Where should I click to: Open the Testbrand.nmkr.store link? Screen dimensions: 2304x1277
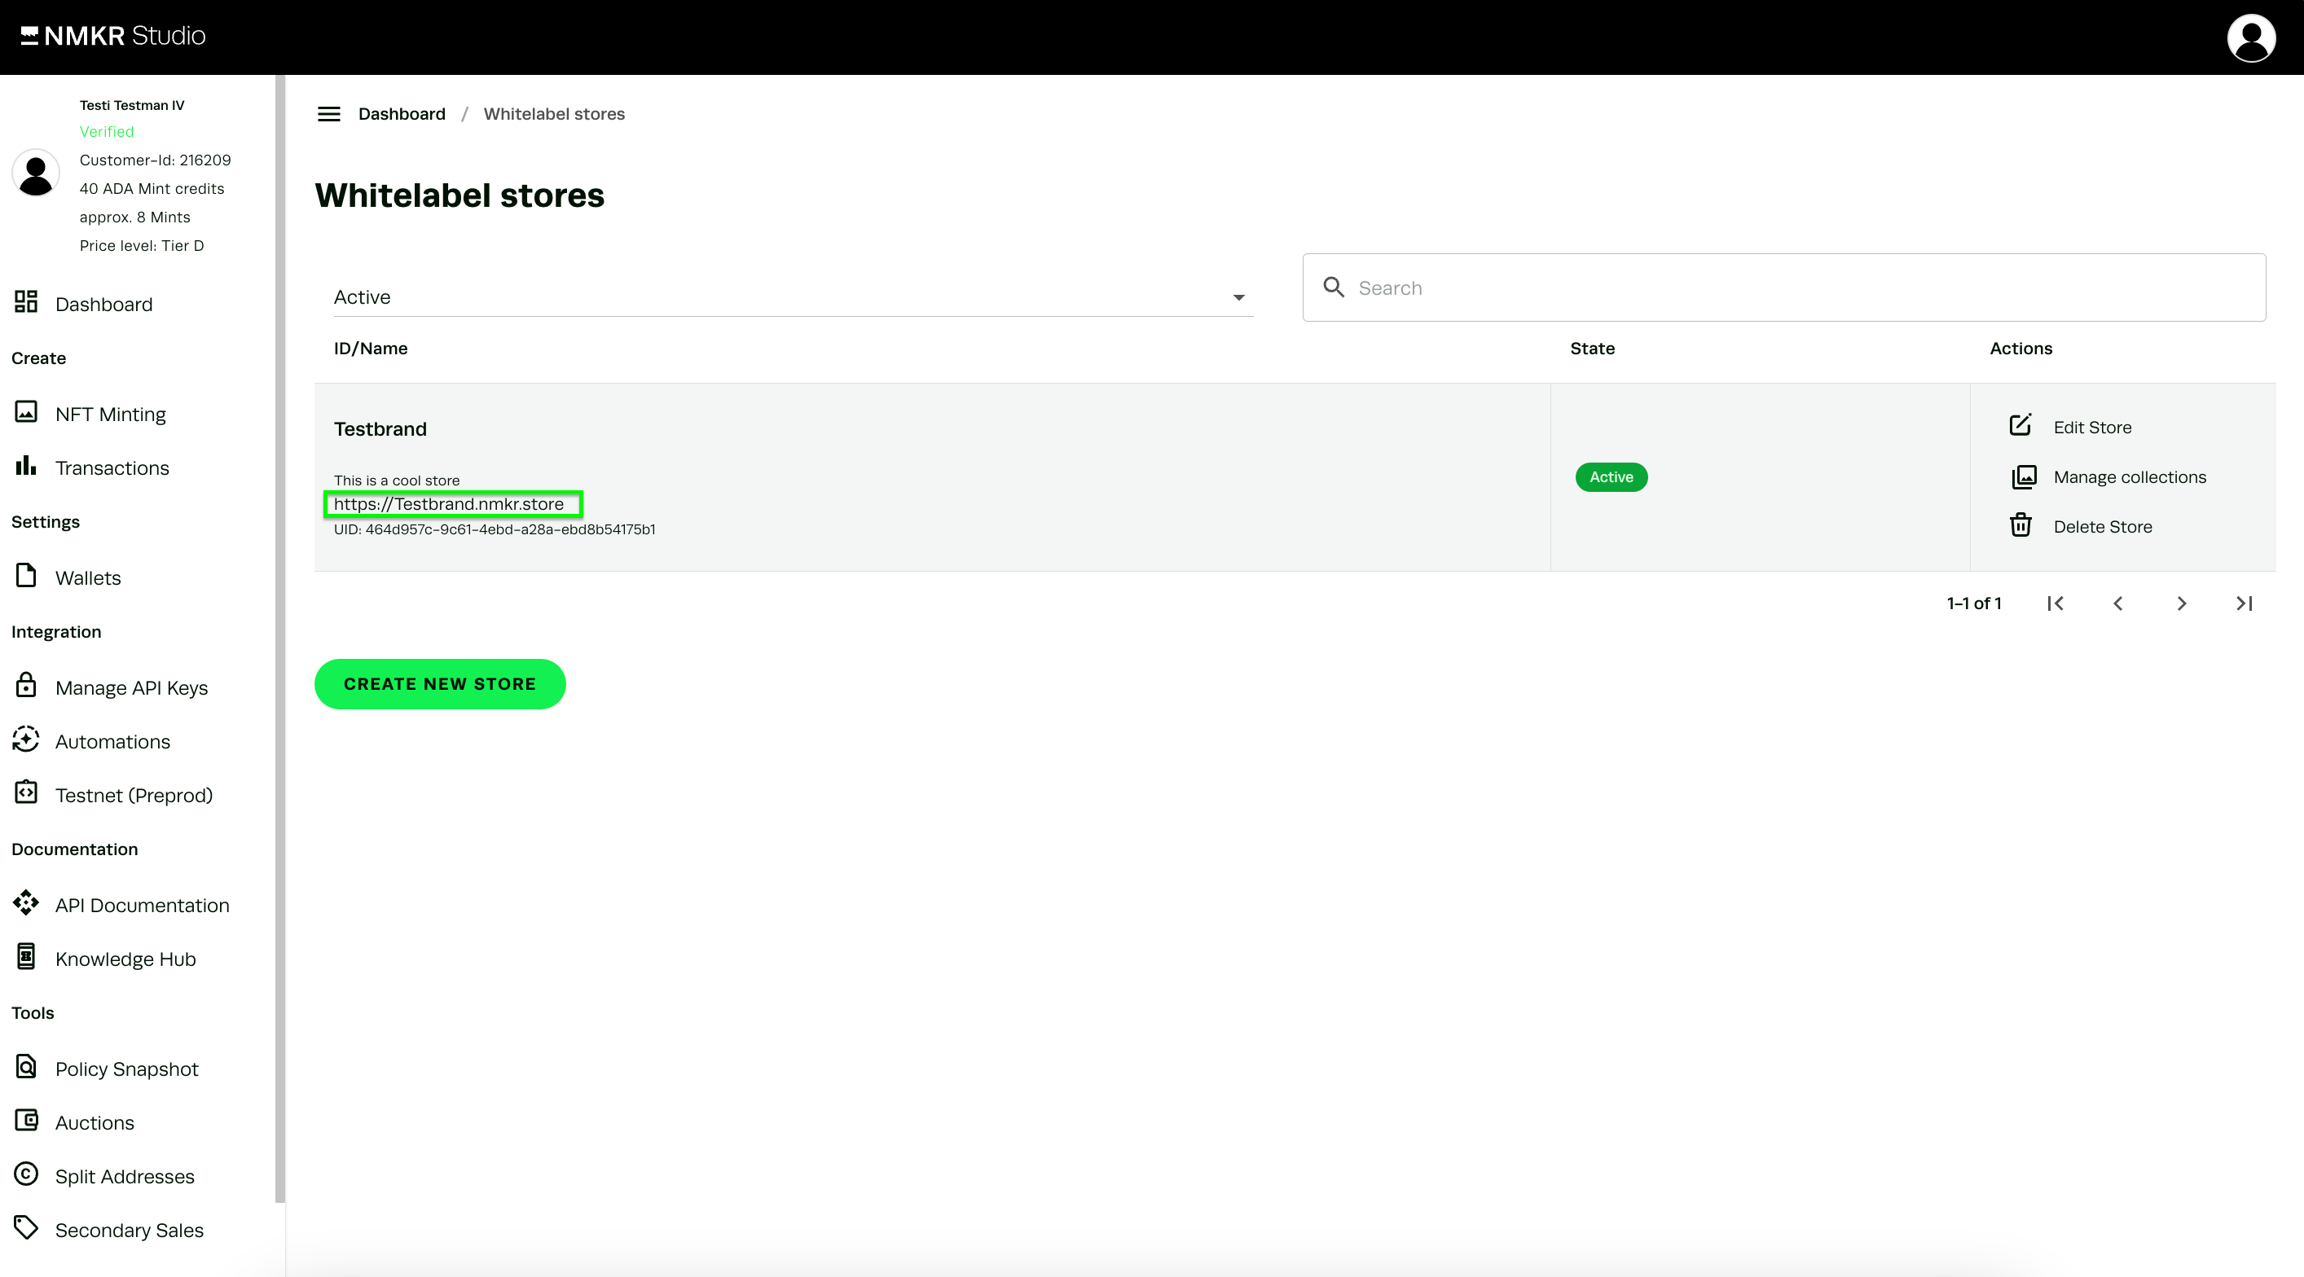tap(449, 504)
